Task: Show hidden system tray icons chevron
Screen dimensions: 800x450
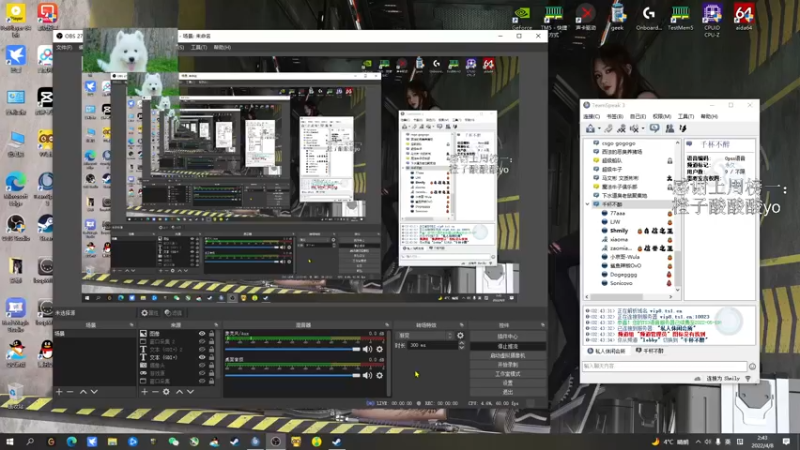Action: 698,441
